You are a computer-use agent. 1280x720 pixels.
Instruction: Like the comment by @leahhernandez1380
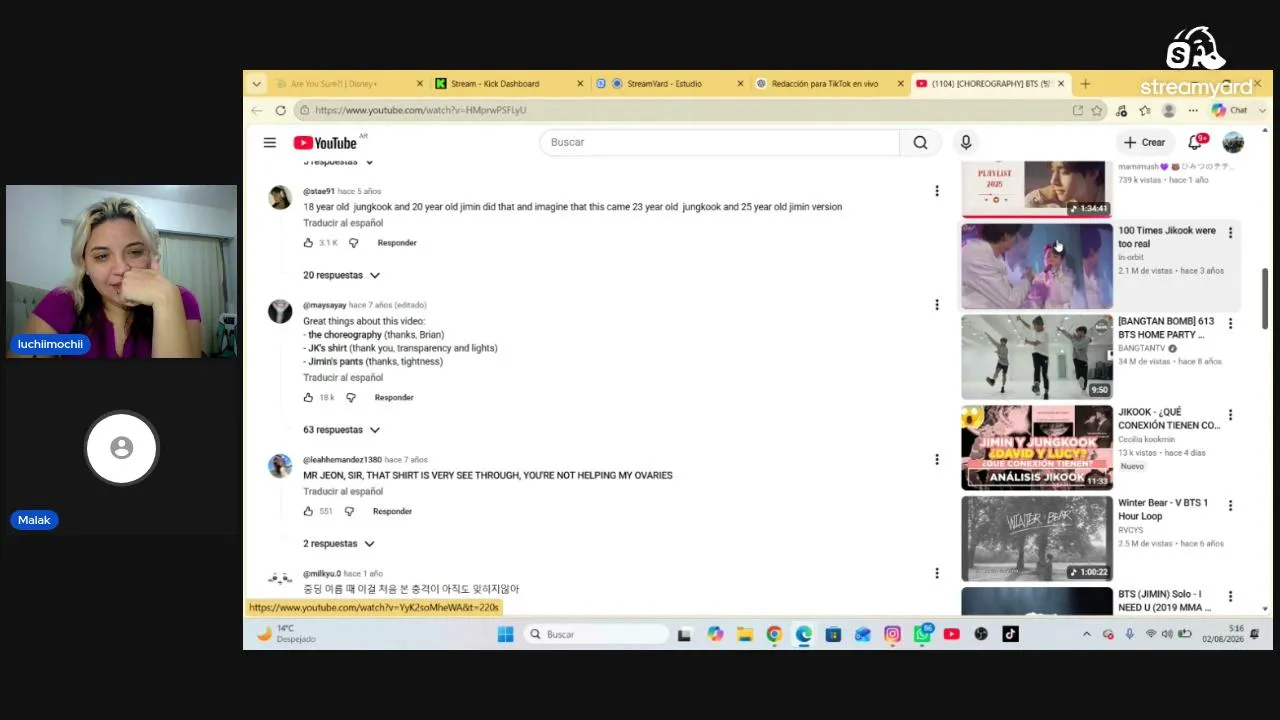pyautogui.click(x=308, y=512)
